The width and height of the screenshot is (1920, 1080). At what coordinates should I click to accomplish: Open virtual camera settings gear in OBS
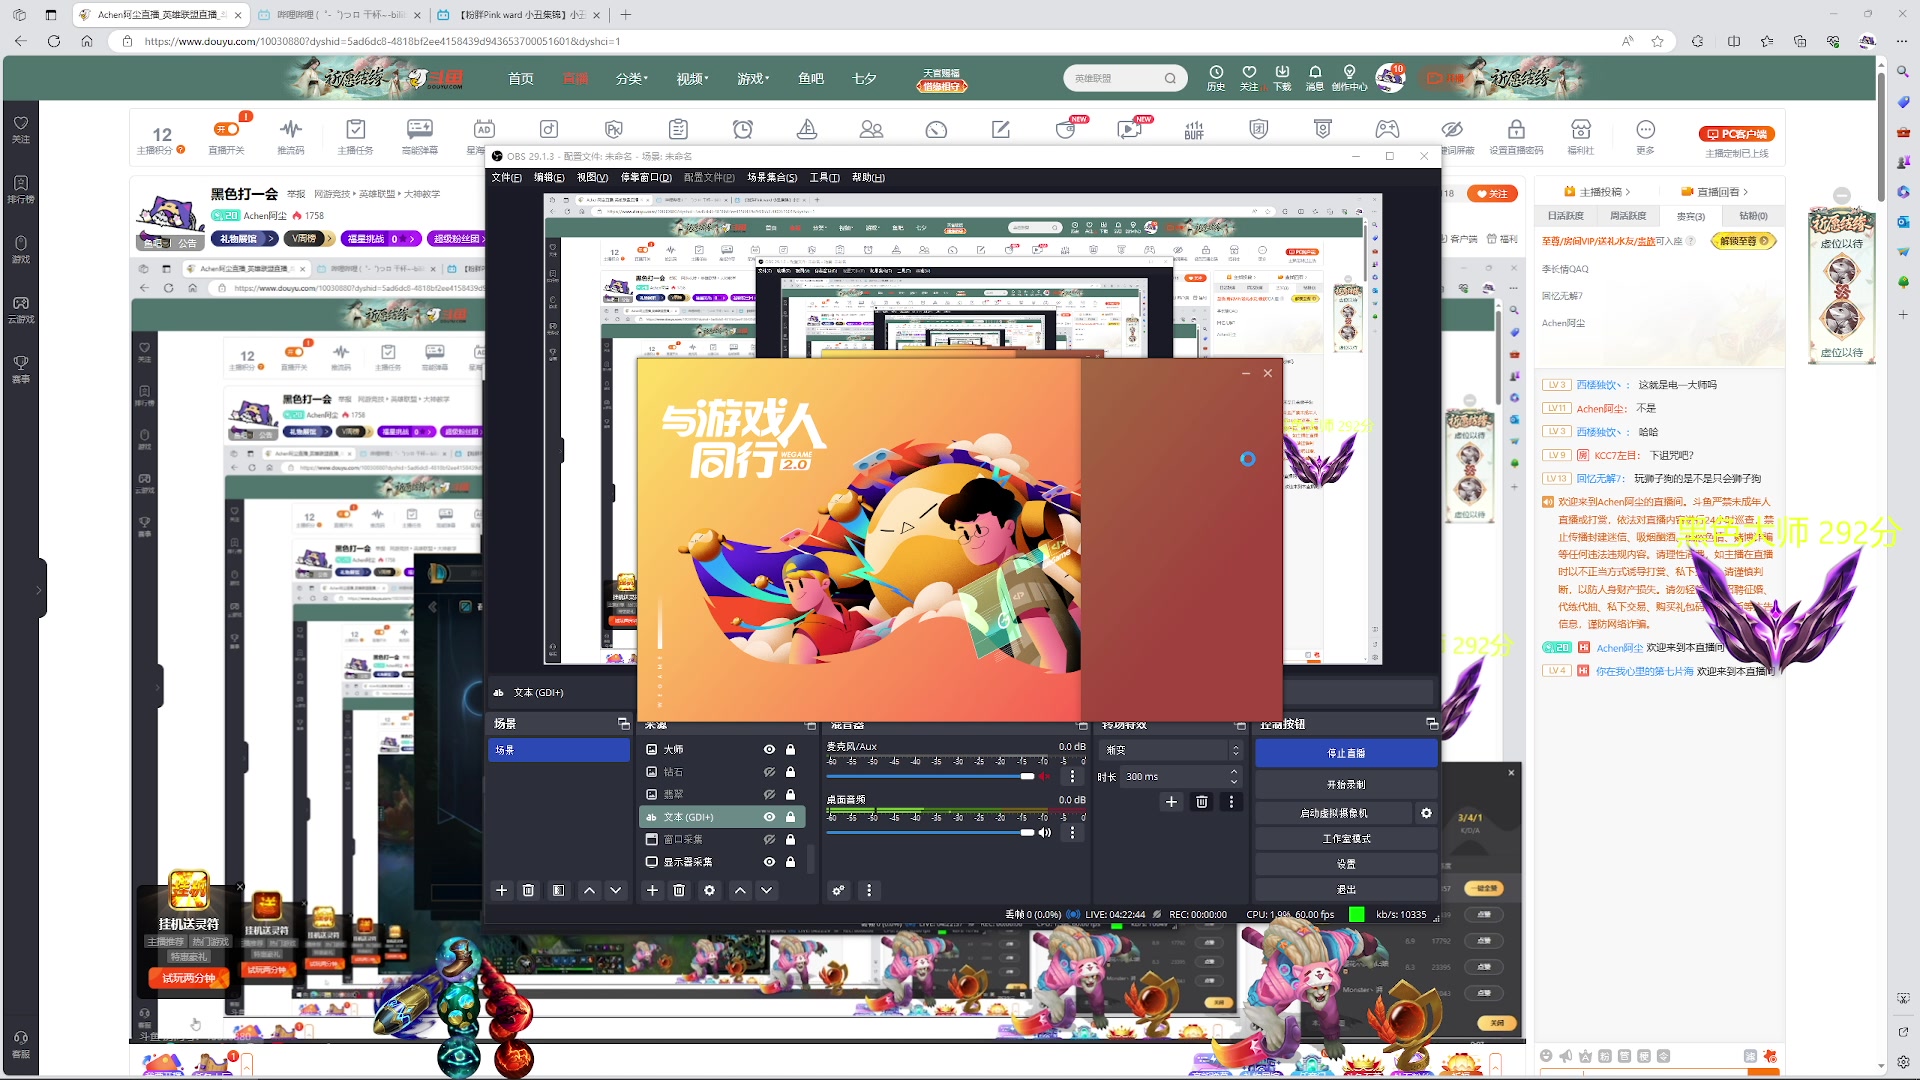pyautogui.click(x=1427, y=813)
